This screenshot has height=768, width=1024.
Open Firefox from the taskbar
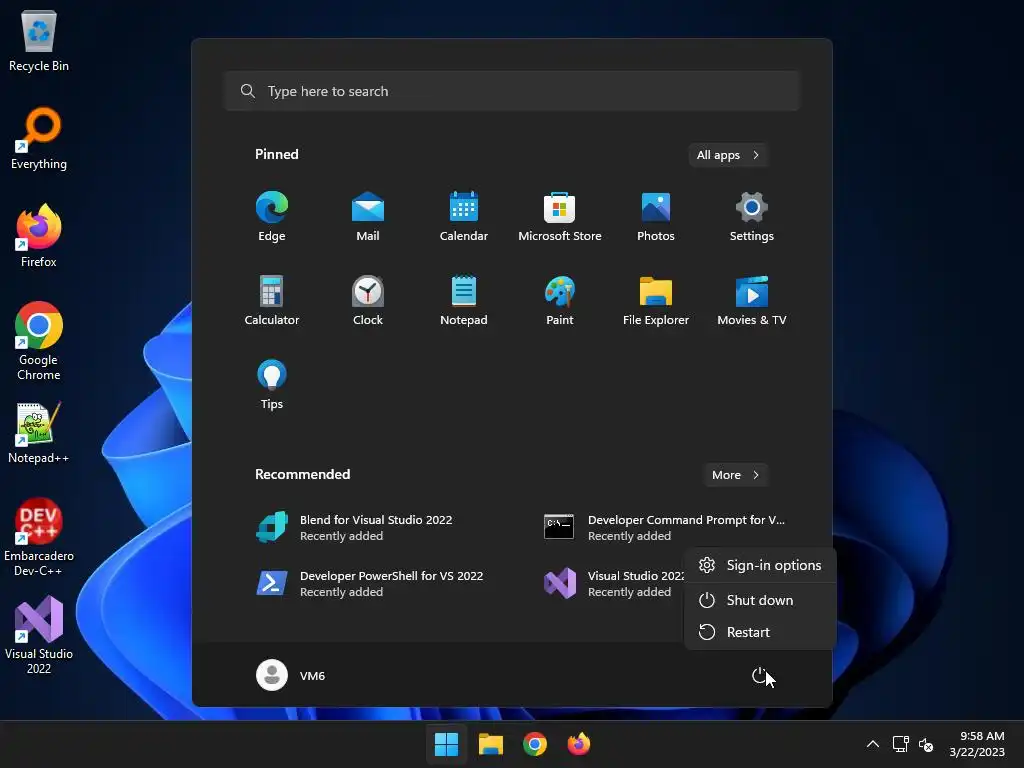click(x=579, y=744)
